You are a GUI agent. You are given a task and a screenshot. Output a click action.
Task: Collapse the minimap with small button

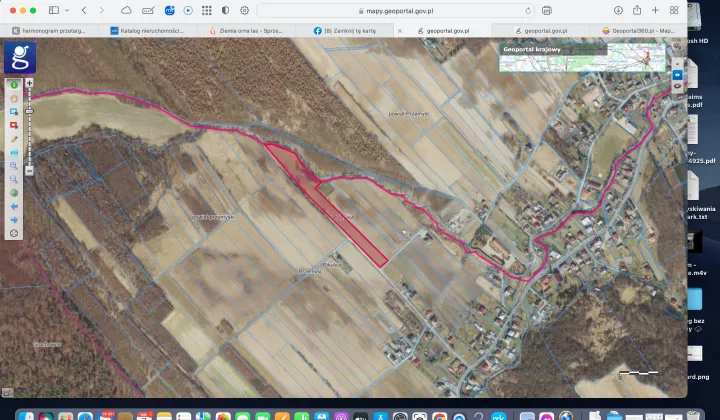click(x=677, y=64)
